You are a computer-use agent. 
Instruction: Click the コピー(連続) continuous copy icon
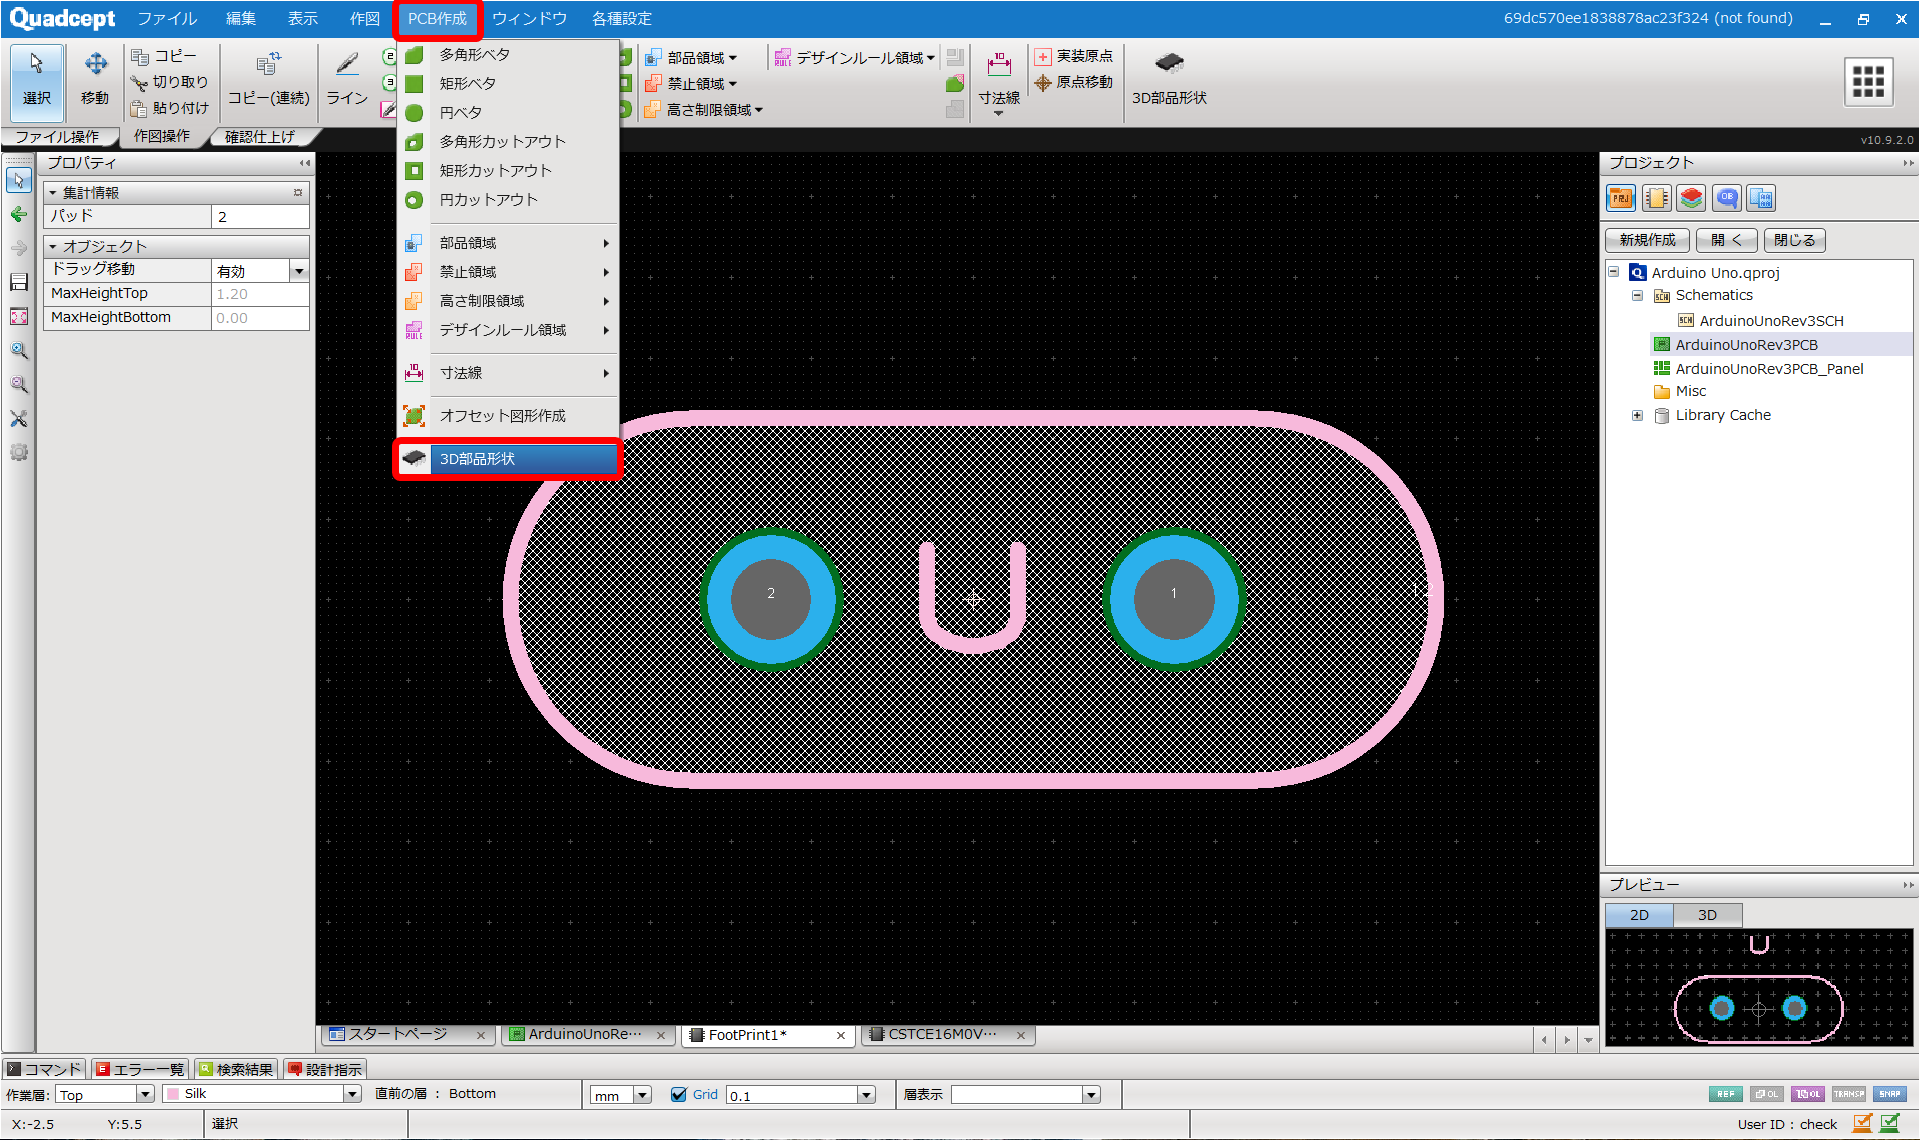[268, 65]
